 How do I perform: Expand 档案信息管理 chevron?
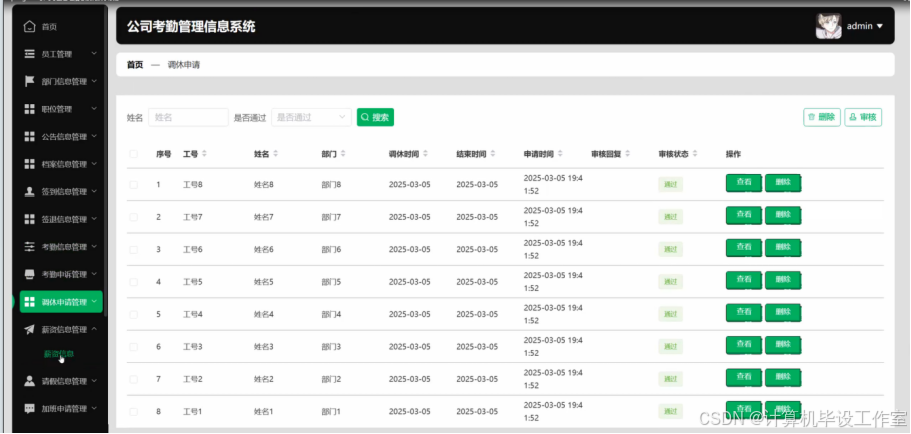pyautogui.click(x=94, y=164)
